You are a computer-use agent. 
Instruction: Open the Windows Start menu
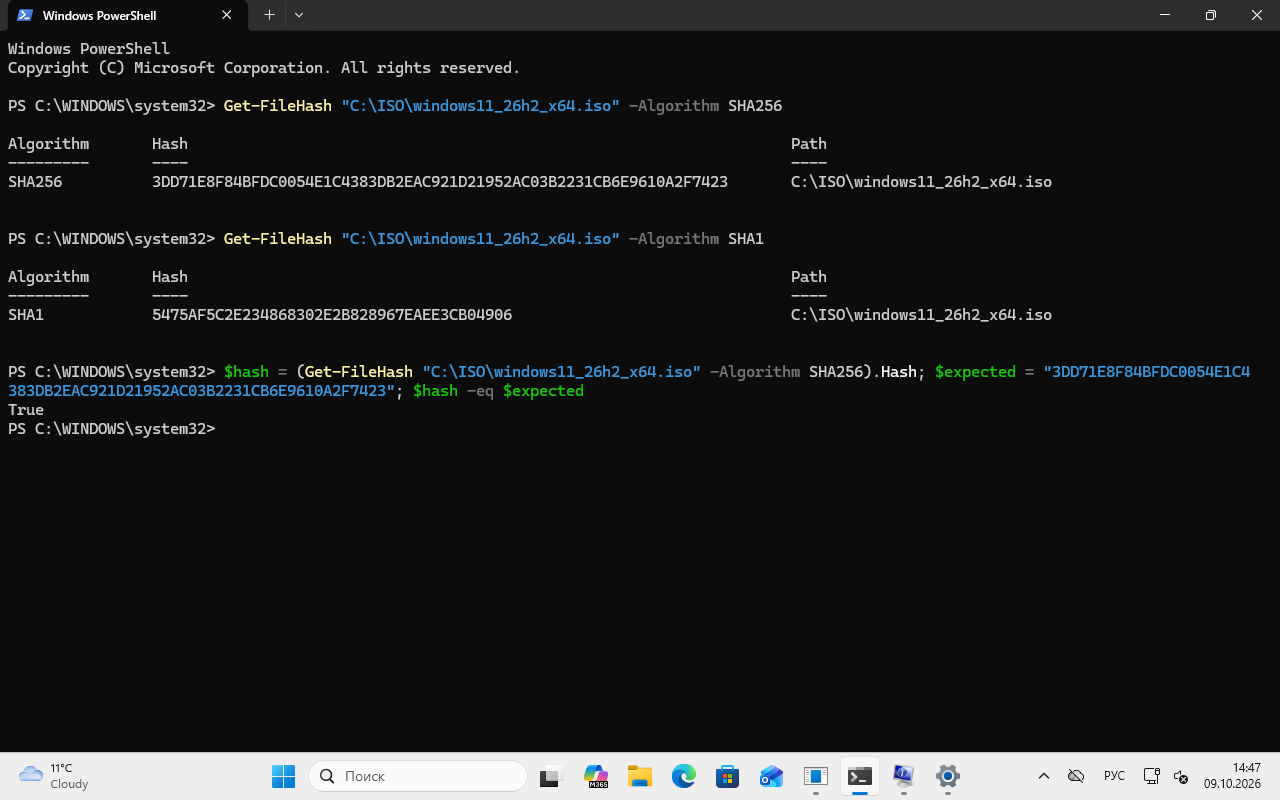coord(283,776)
